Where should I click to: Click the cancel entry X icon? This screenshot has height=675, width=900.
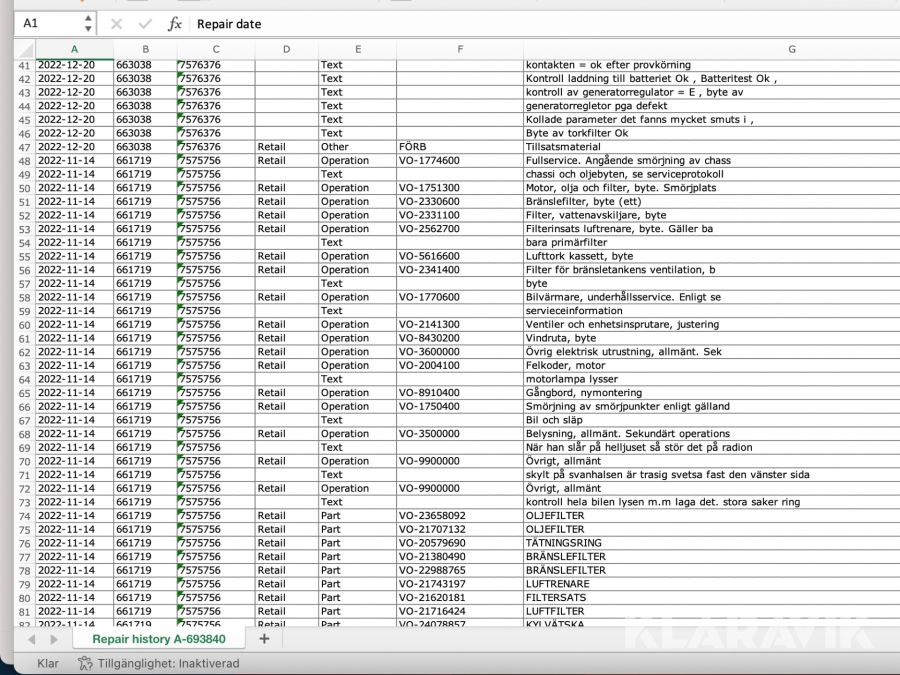tap(117, 24)
